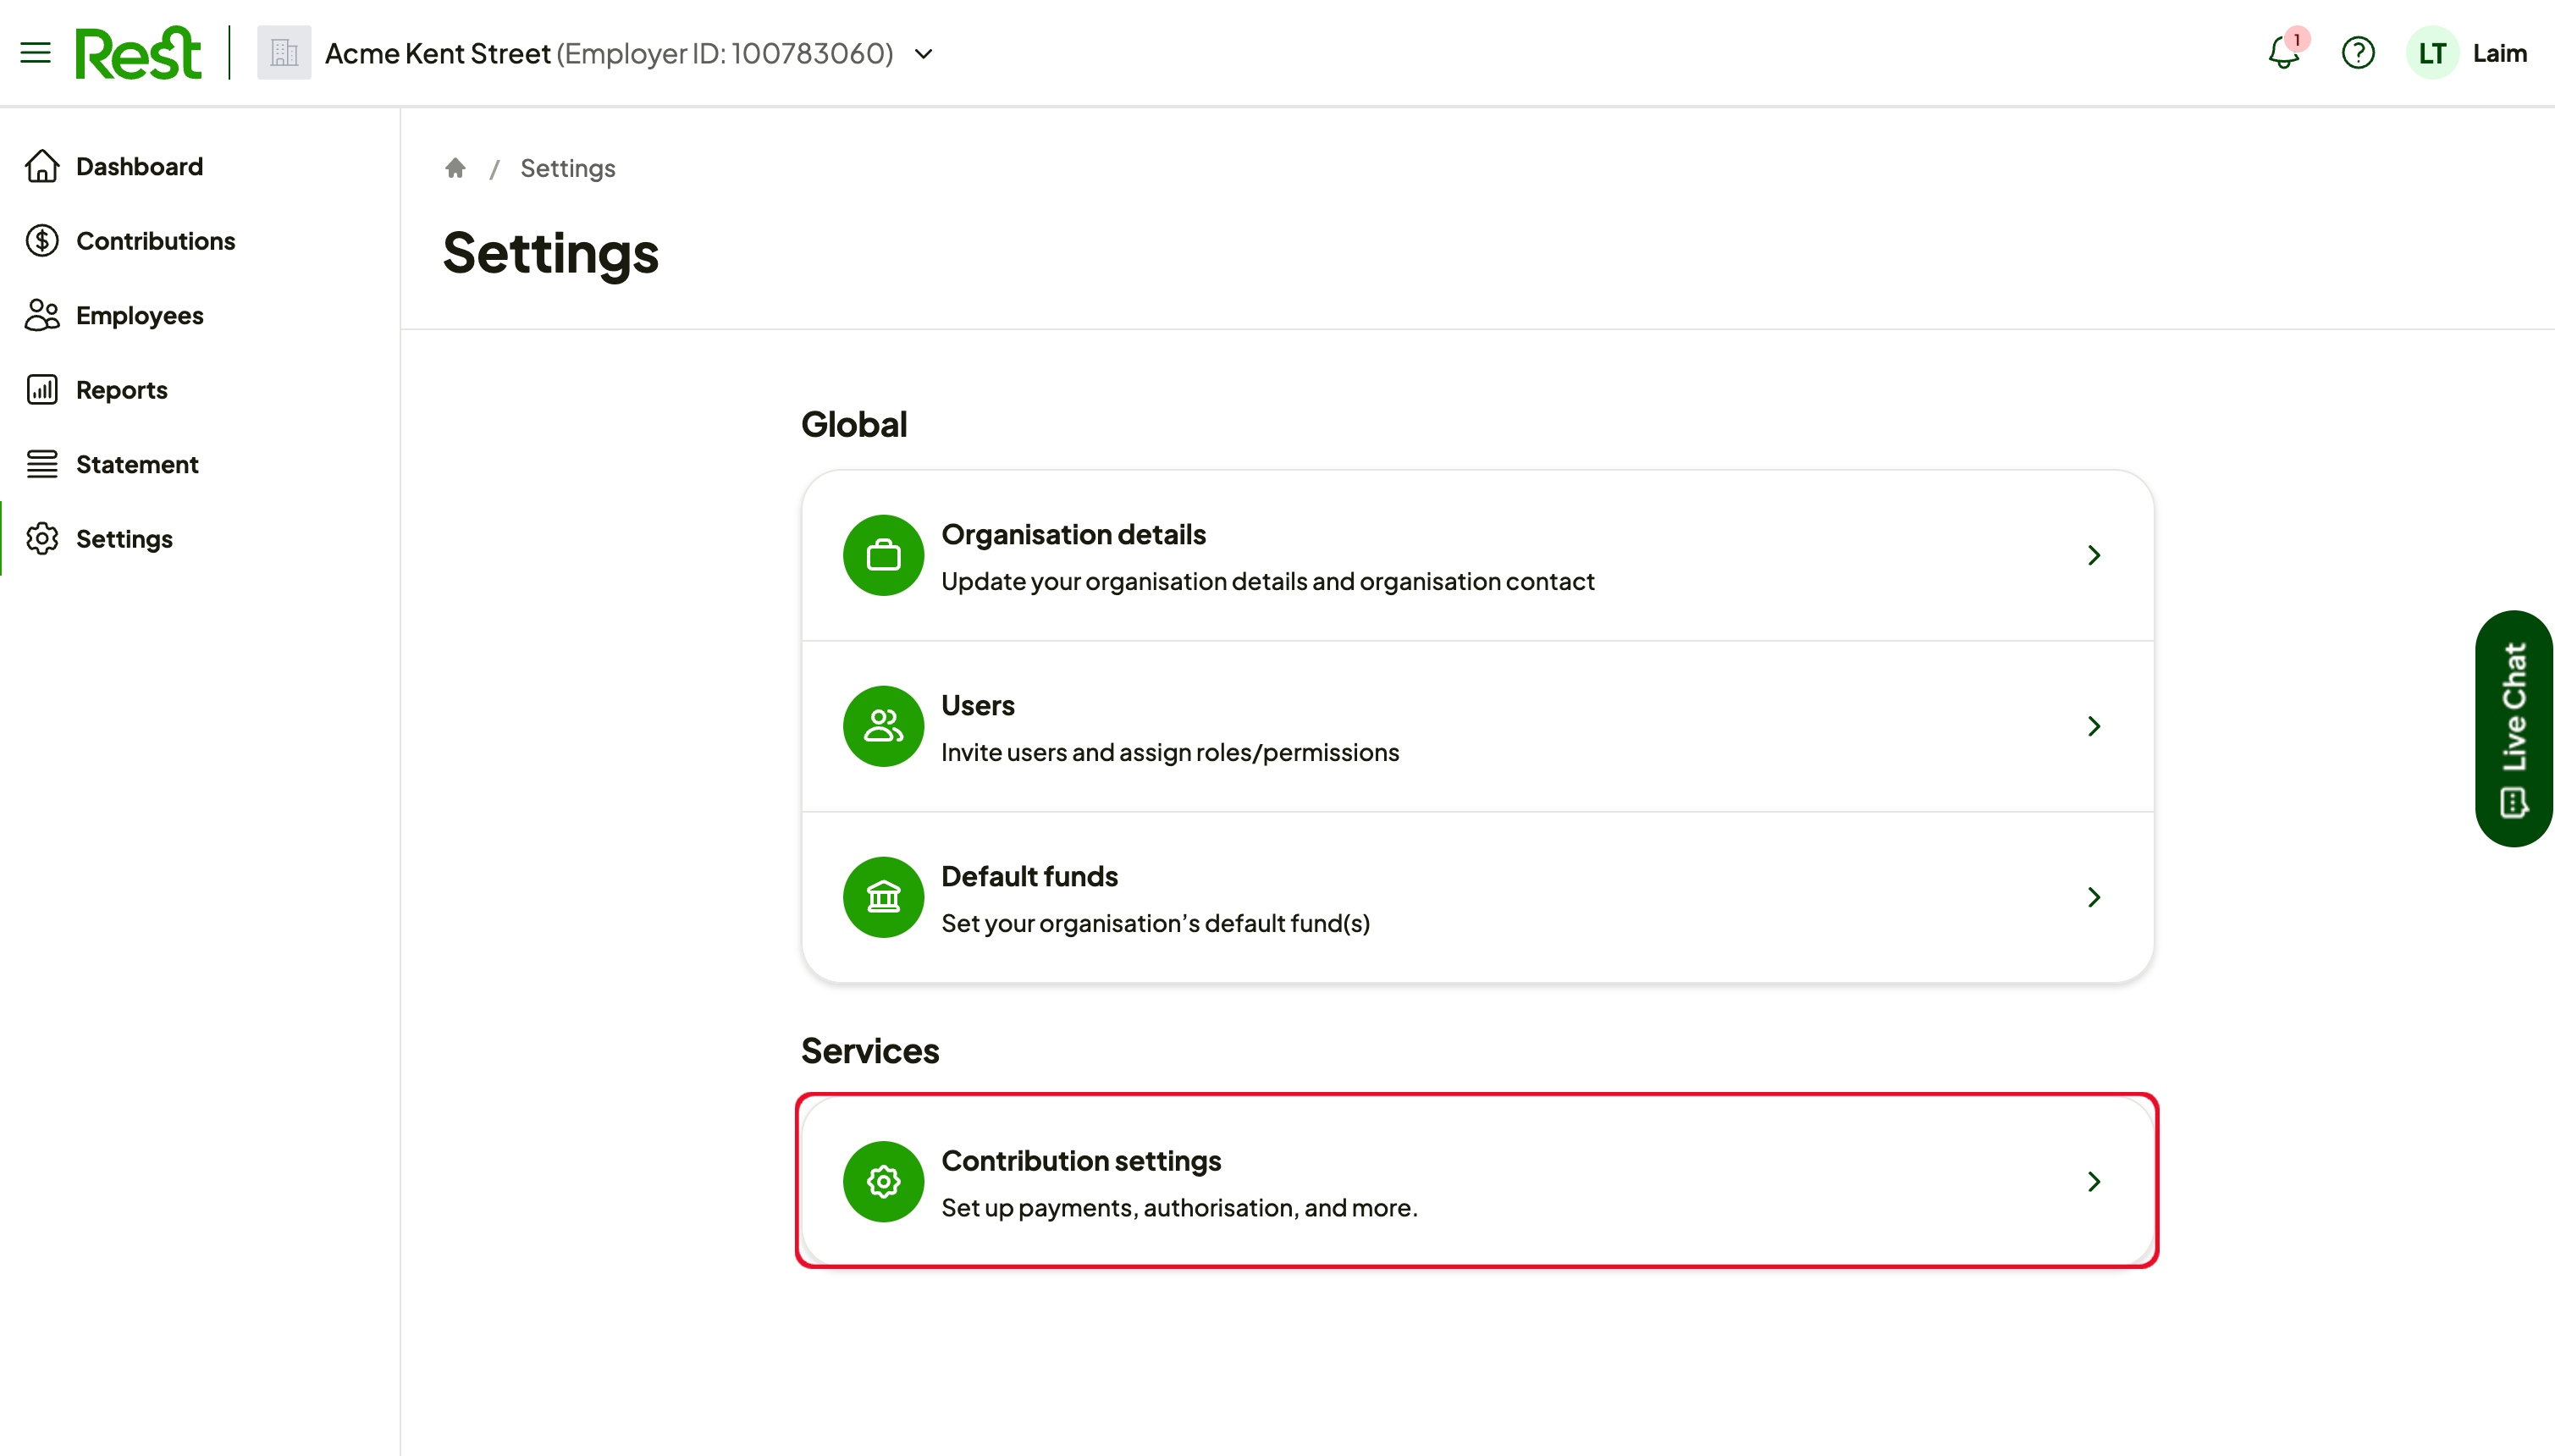Open Organisation details via its chevron
The width and height of the screenshot is (2555, 1456).
tap(2094, 555)
